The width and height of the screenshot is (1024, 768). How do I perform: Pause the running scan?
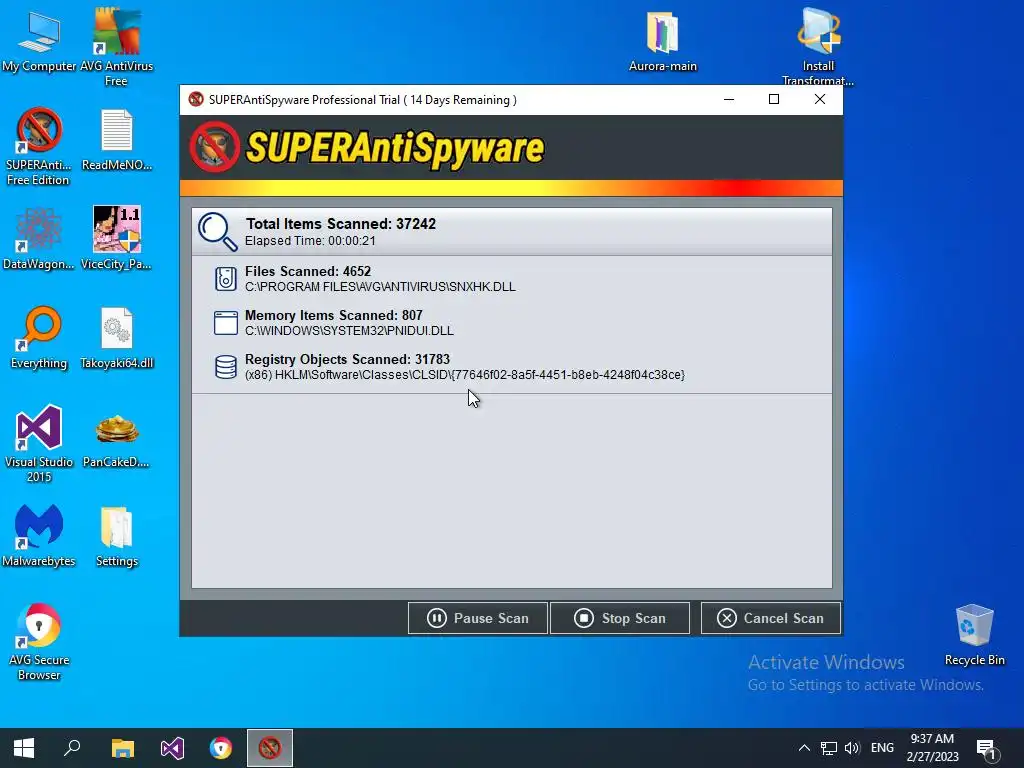tap(478, 618)
